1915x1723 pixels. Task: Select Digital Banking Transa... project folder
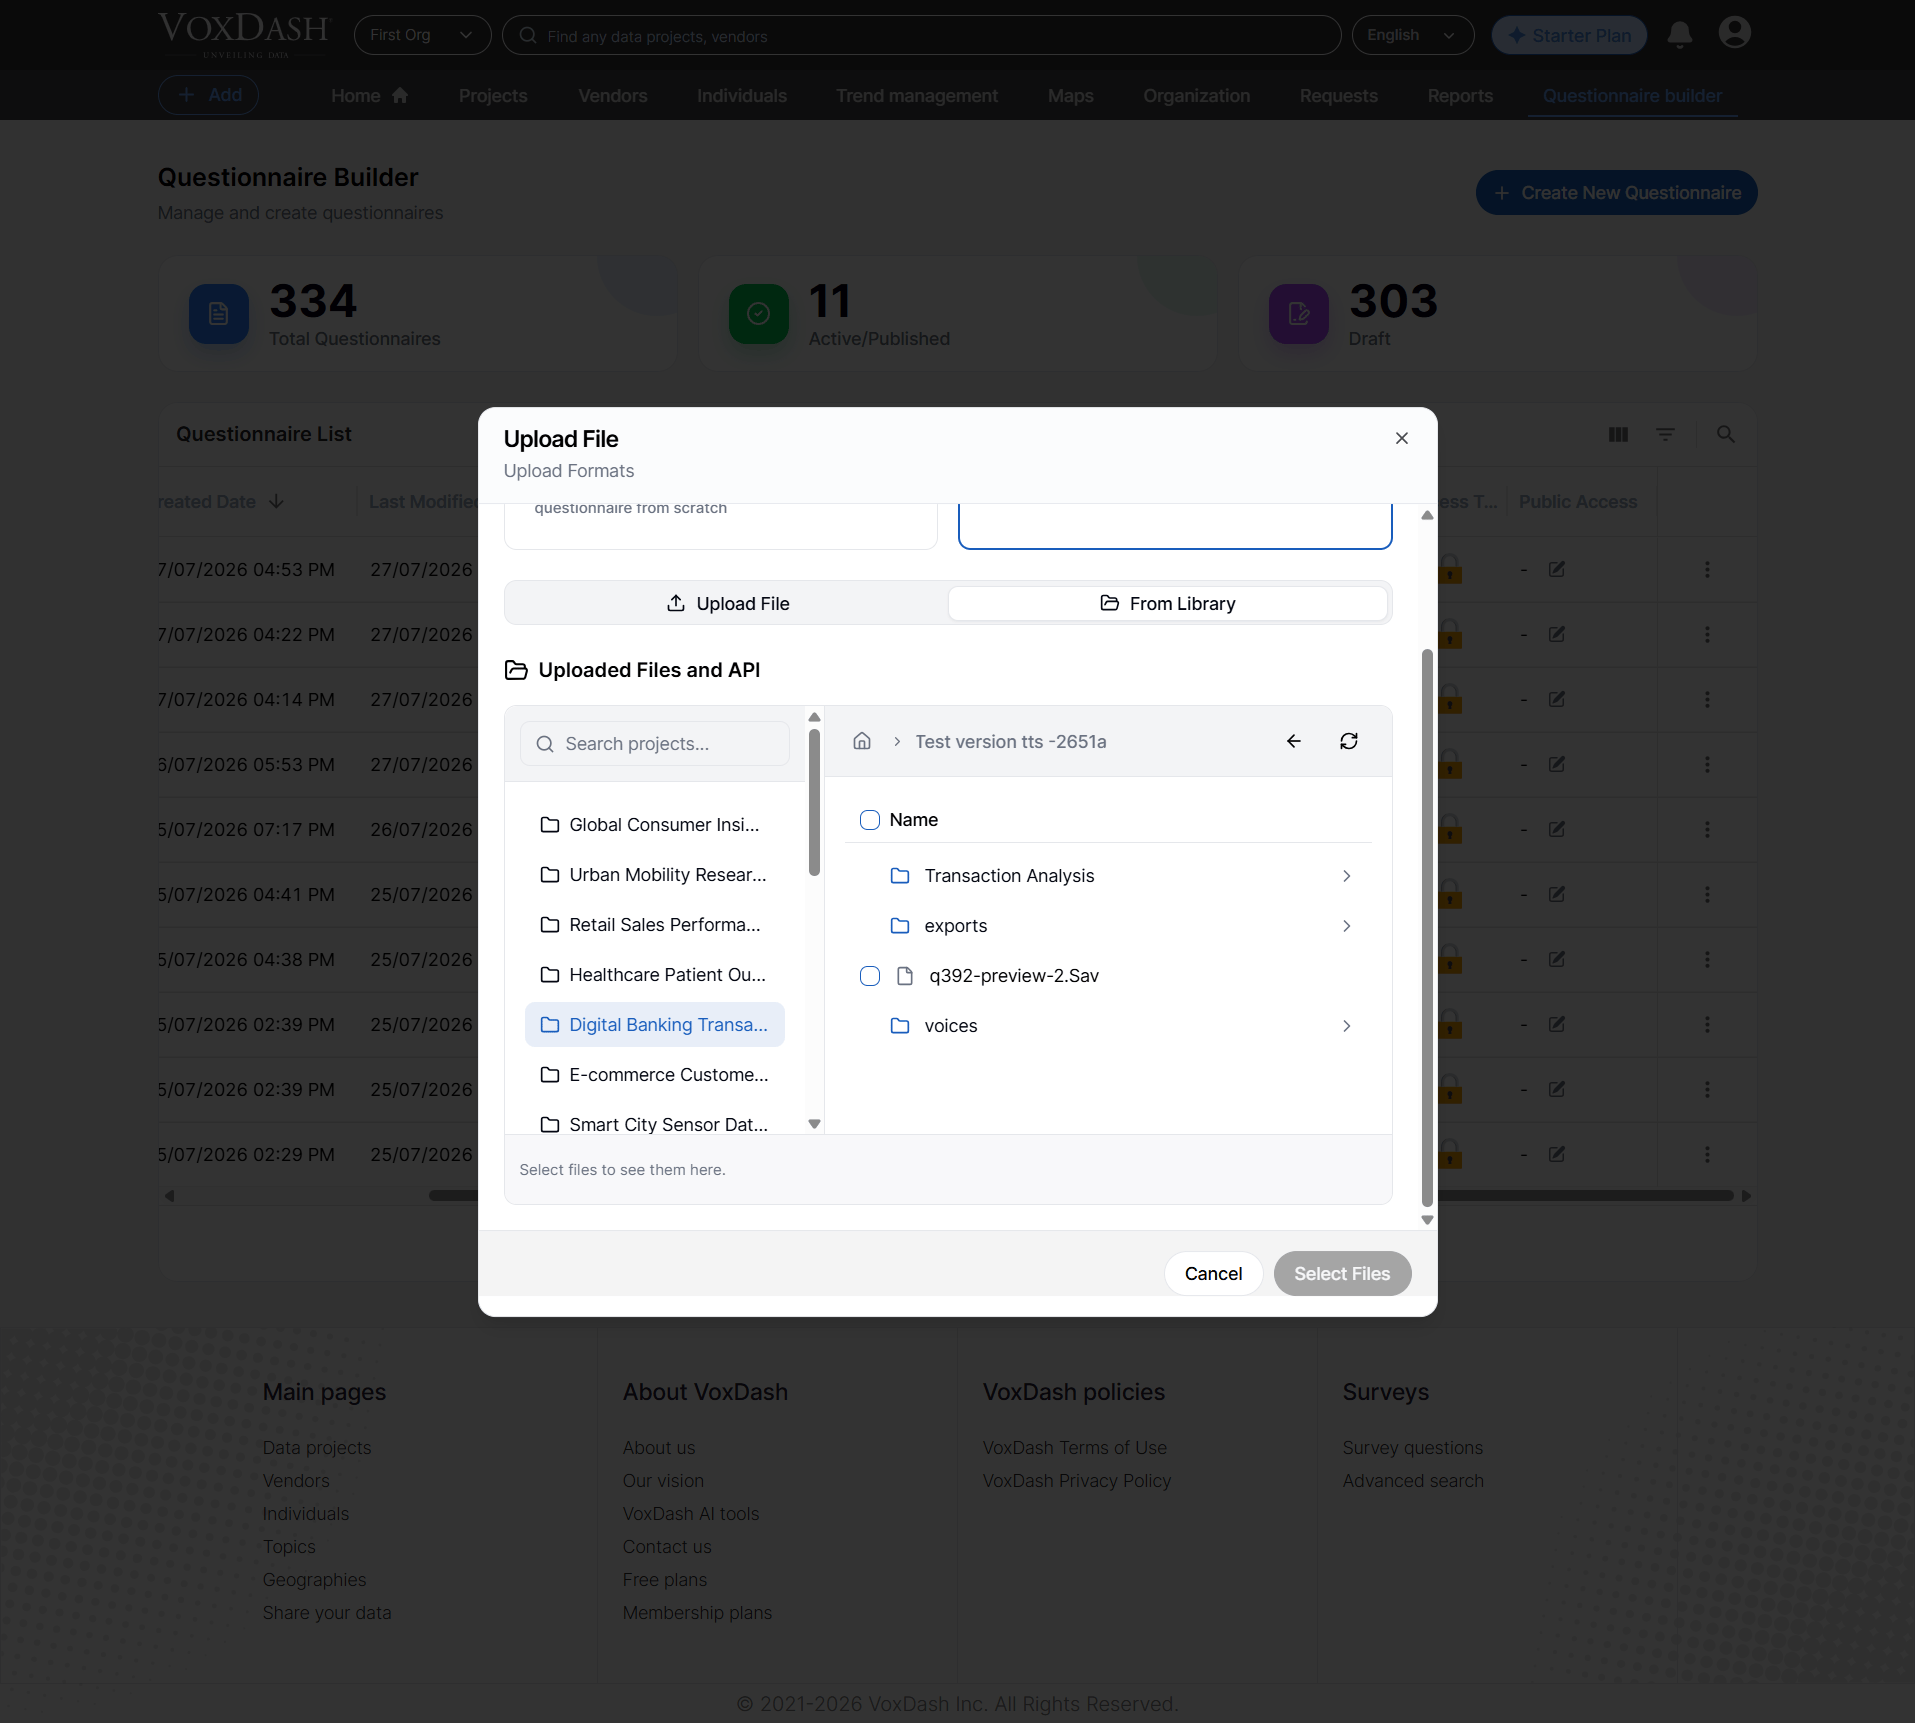pyautogui.click(x=655, y=1025)
